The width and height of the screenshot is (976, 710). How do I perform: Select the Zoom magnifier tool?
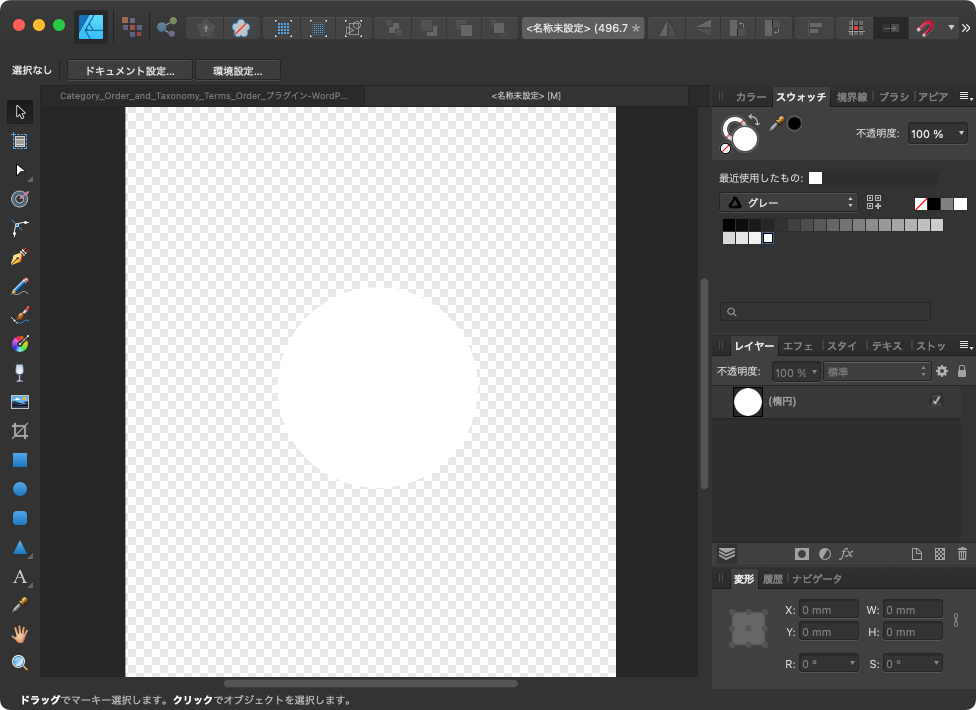pos(19,662)
